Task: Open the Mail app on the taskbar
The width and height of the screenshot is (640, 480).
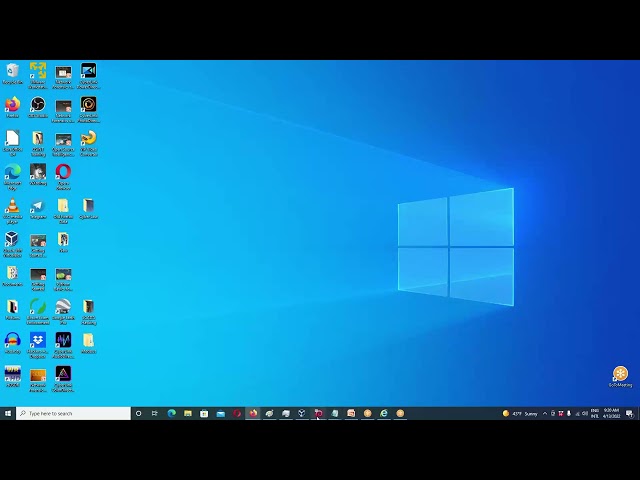Action: [x=221, y=413]
